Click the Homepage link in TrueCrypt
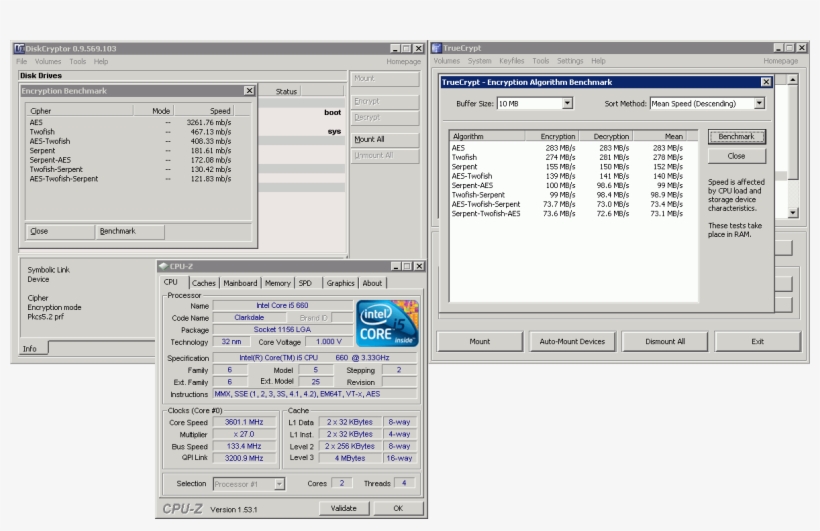820x531 pixels. (780, 61)
